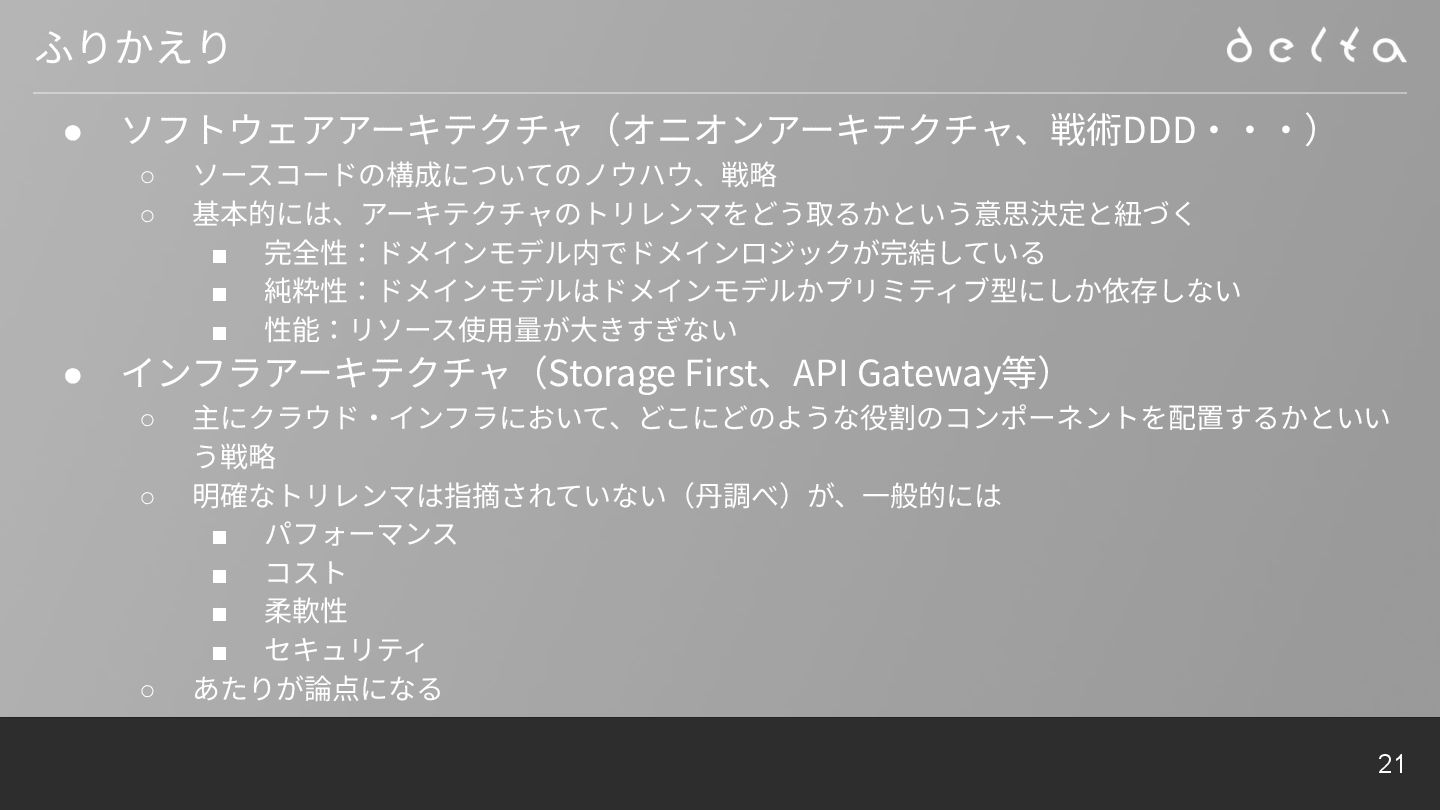Click the dark footer bar
The width and height of the screenshot is (1440, 810).
click(x=720, y=763)
